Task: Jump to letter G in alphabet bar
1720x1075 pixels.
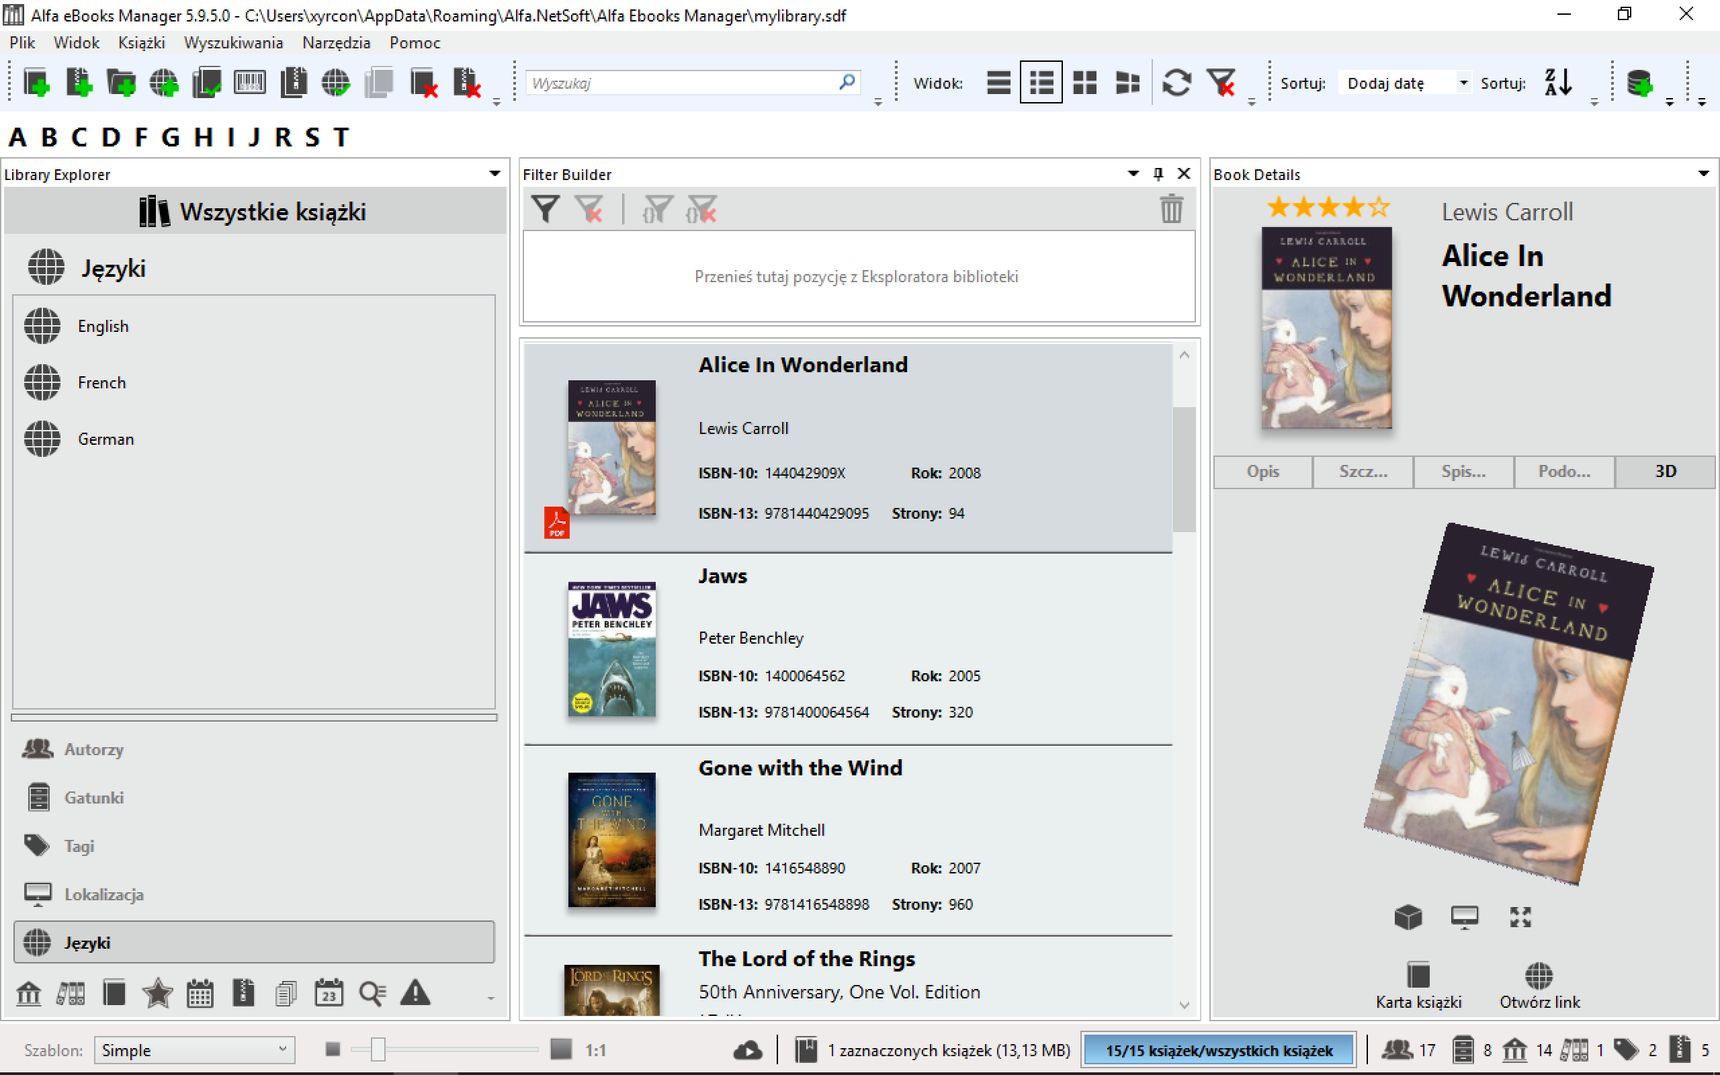Action: click(x=170, y=137)
